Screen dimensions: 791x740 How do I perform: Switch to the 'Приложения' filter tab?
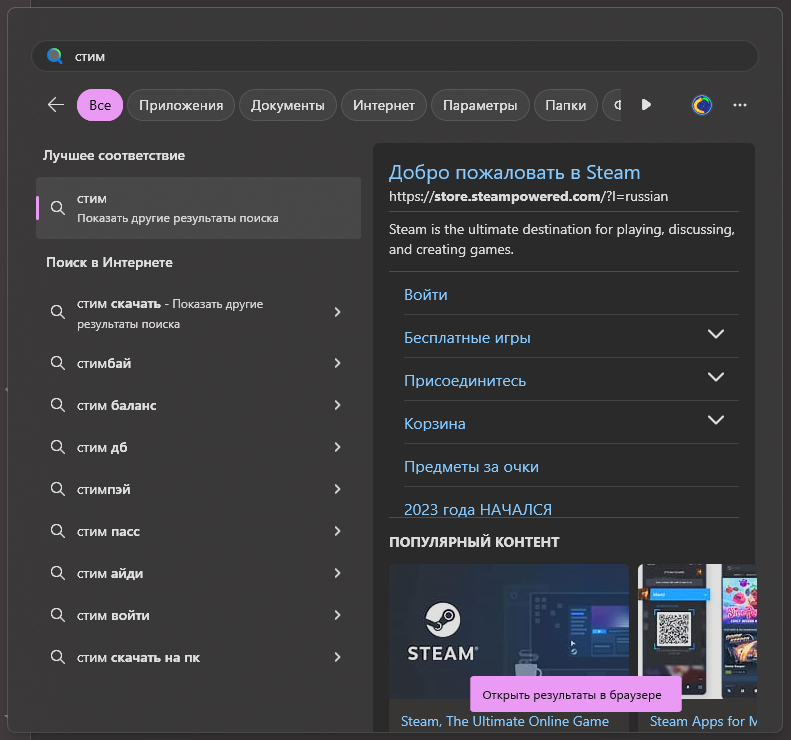tap(181, 105)
